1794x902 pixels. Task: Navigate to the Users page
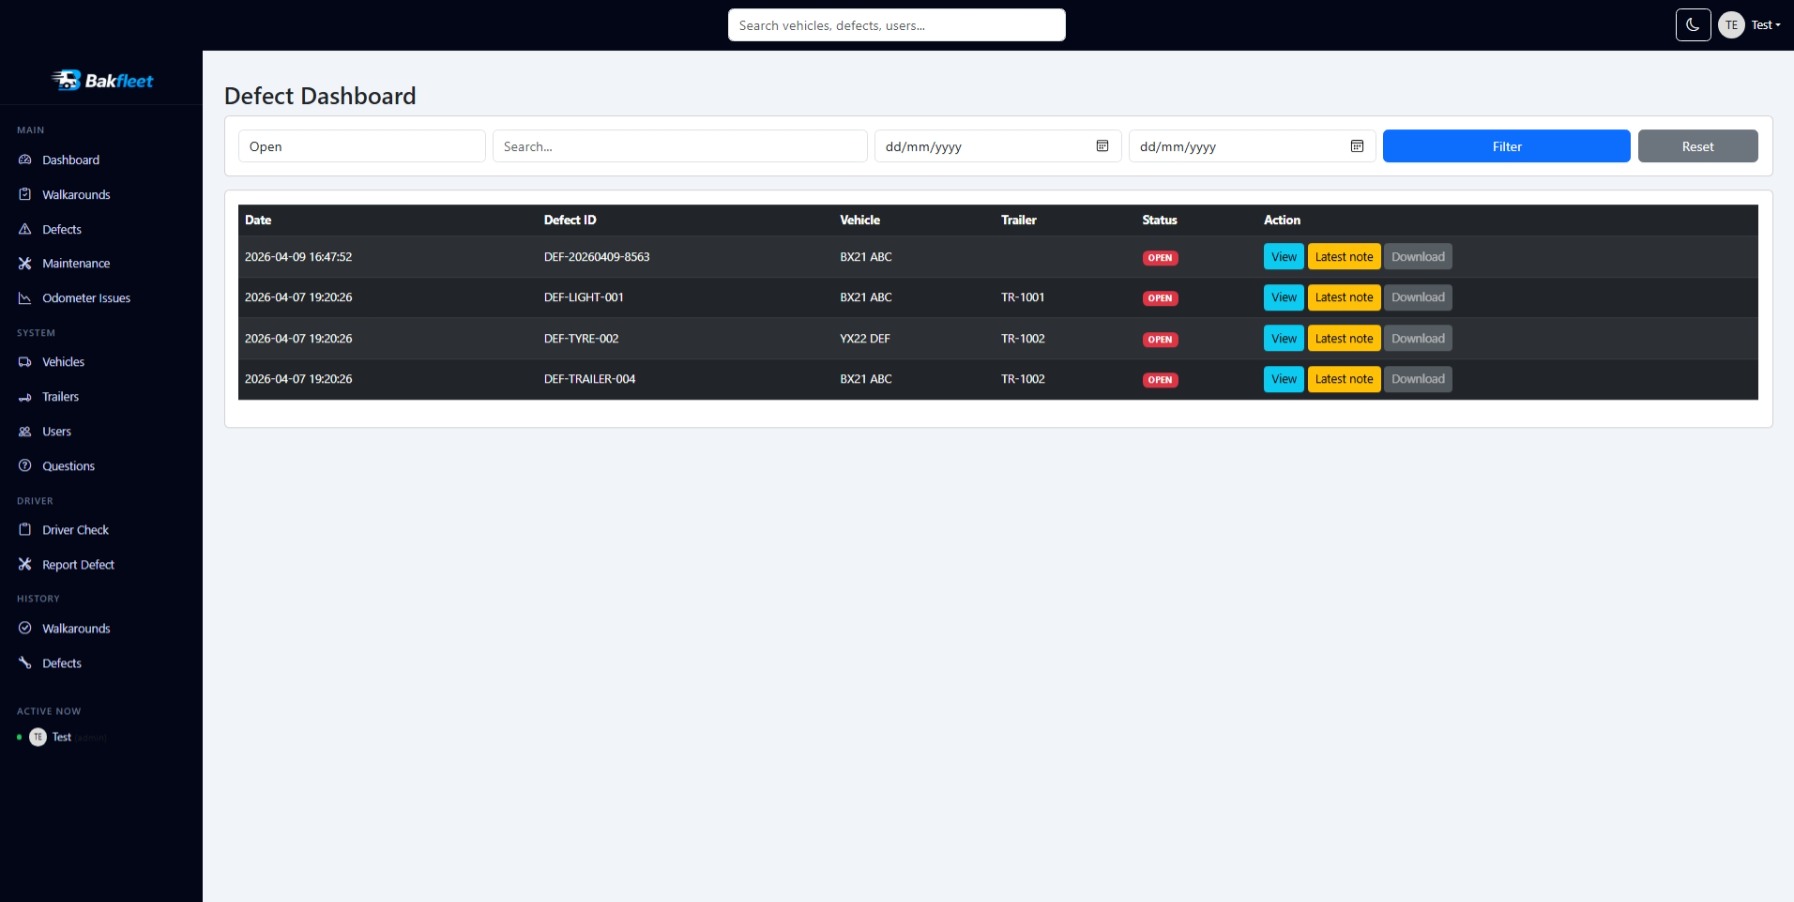pos(56,432)
